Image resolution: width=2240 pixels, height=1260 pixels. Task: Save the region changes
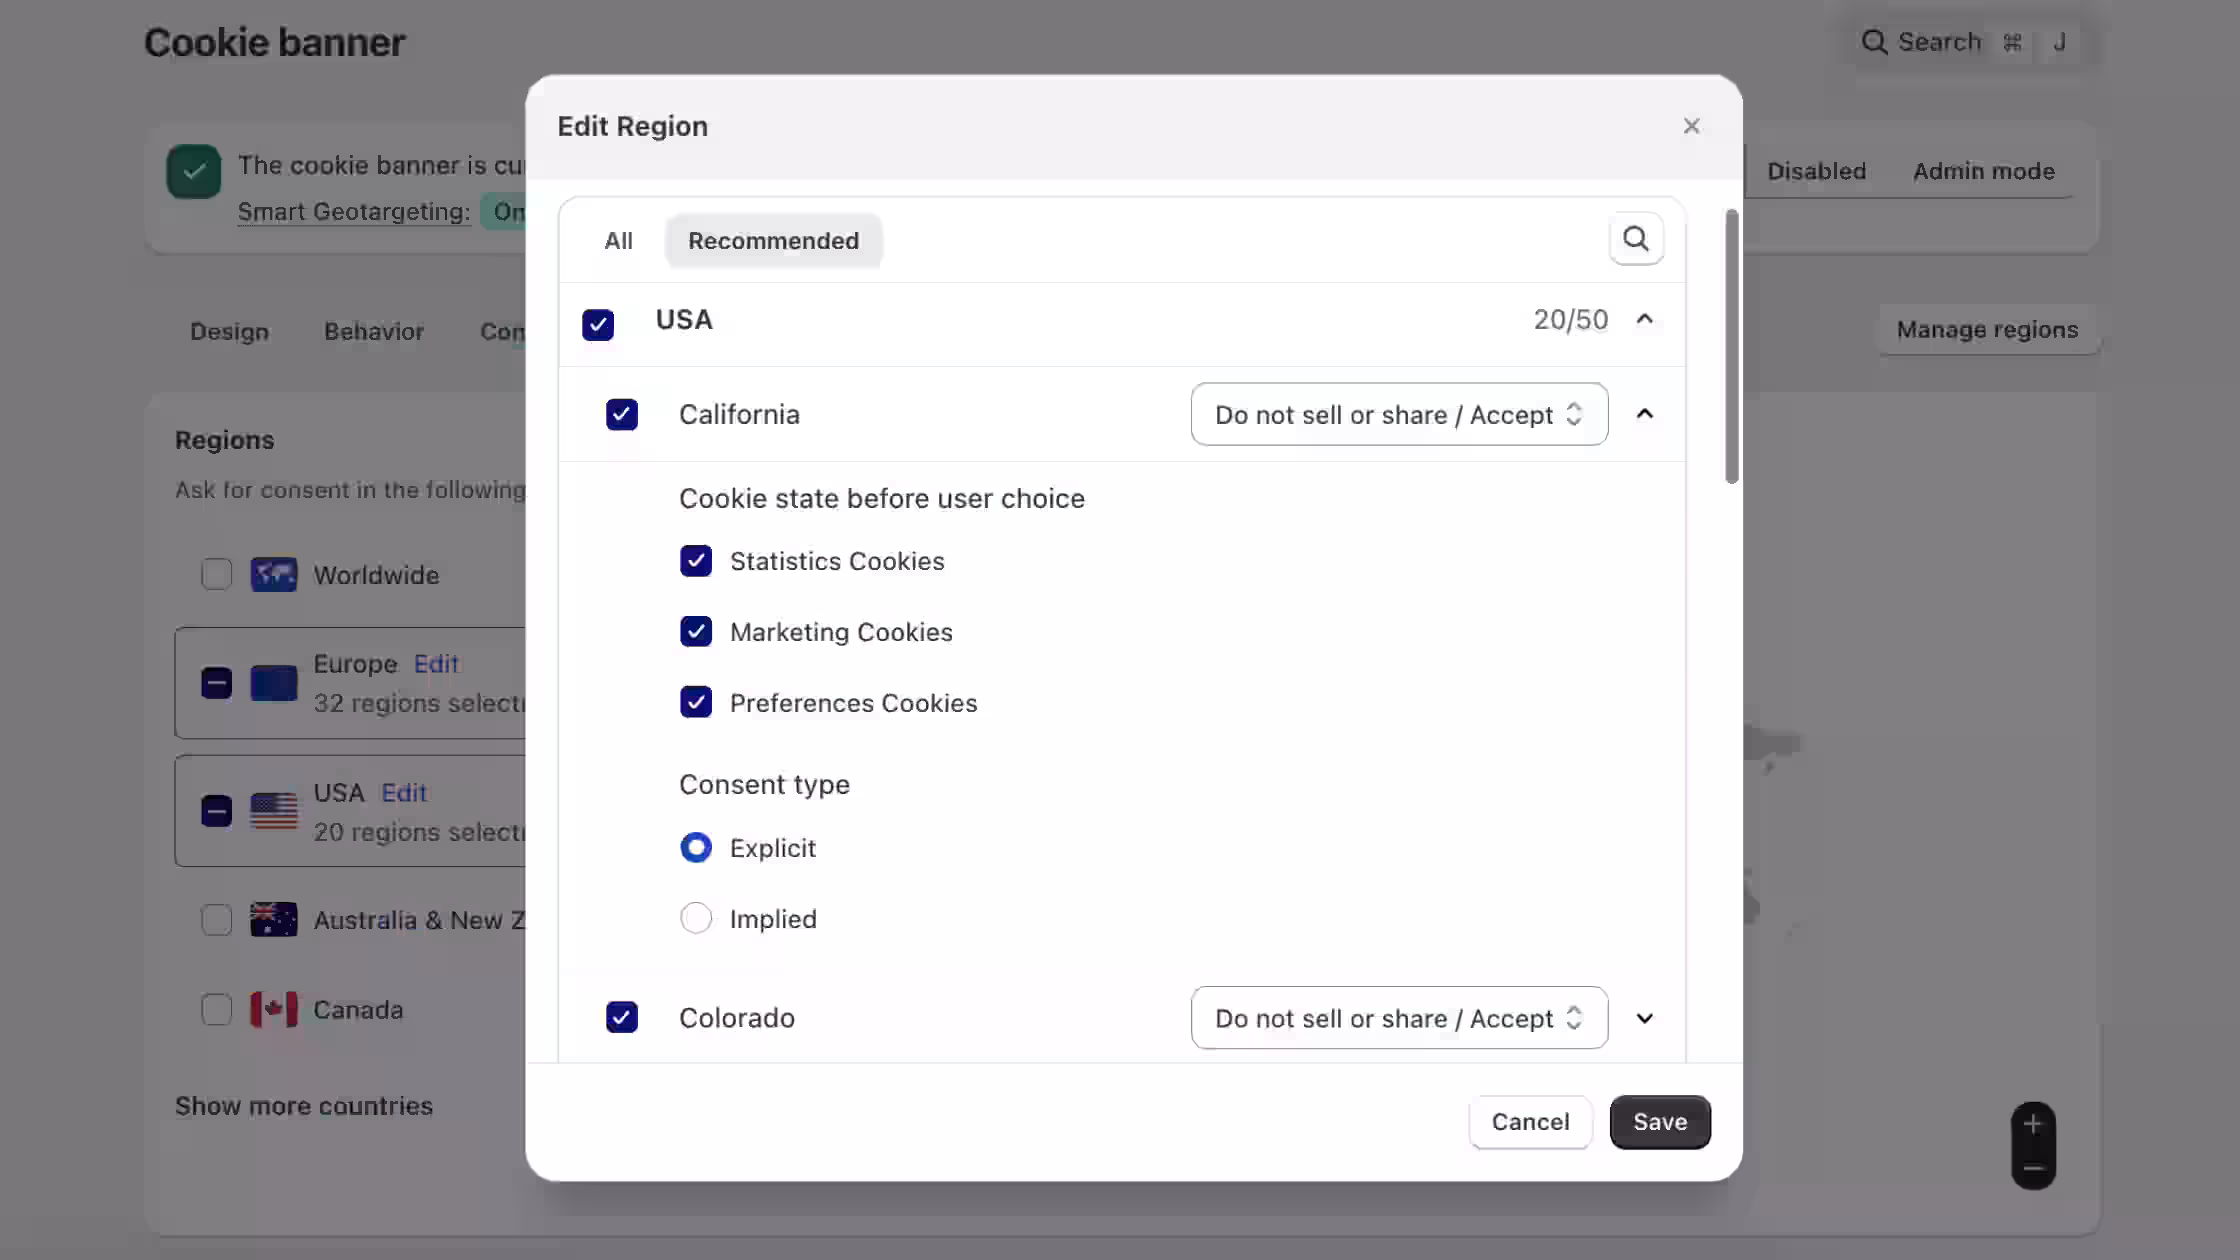[1660, 1122]
